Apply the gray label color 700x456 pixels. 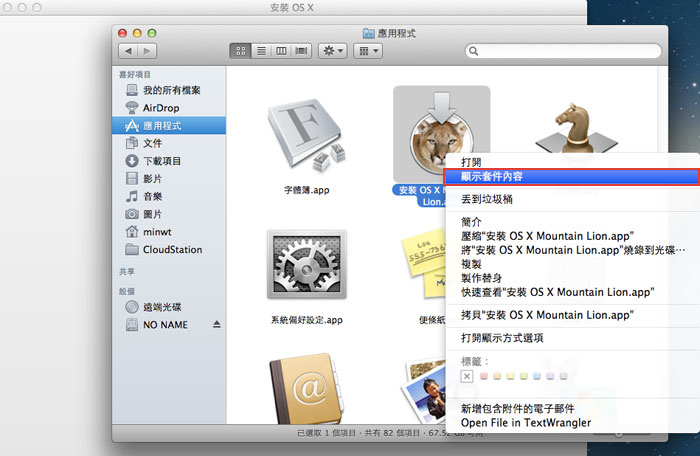coord(563,376)
